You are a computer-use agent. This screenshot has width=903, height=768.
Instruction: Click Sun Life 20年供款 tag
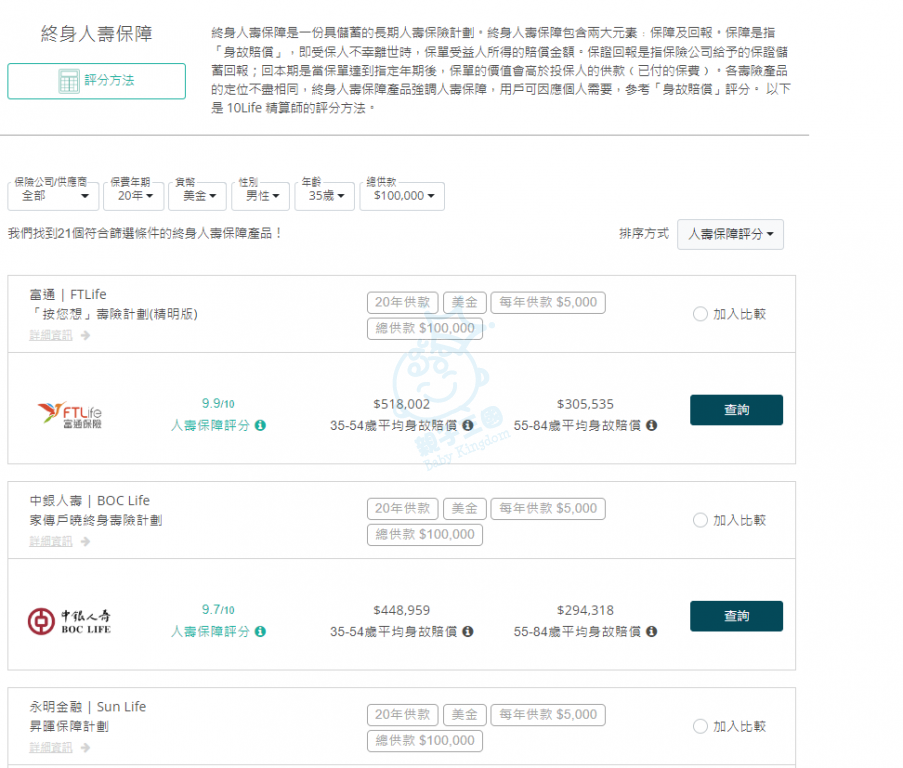(403, 714)
